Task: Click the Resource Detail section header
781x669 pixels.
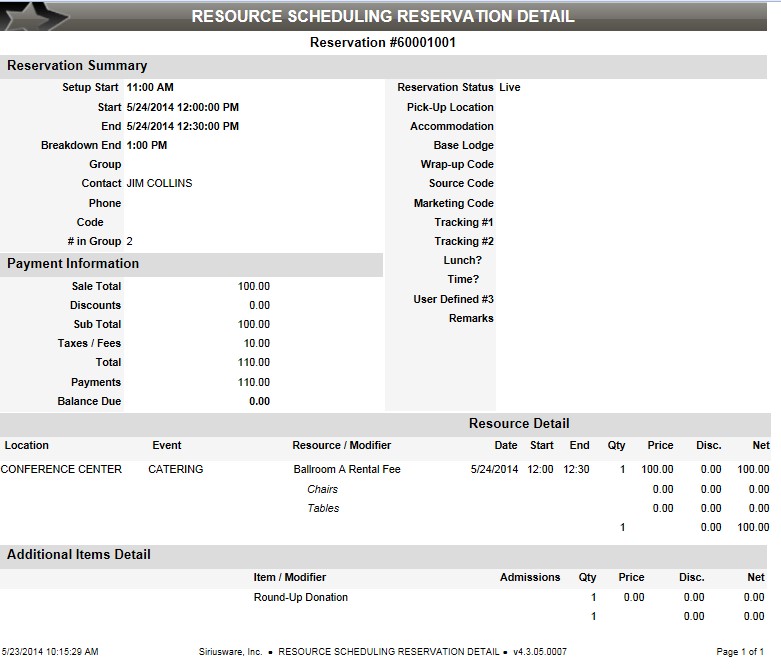Action: (519, 423)
